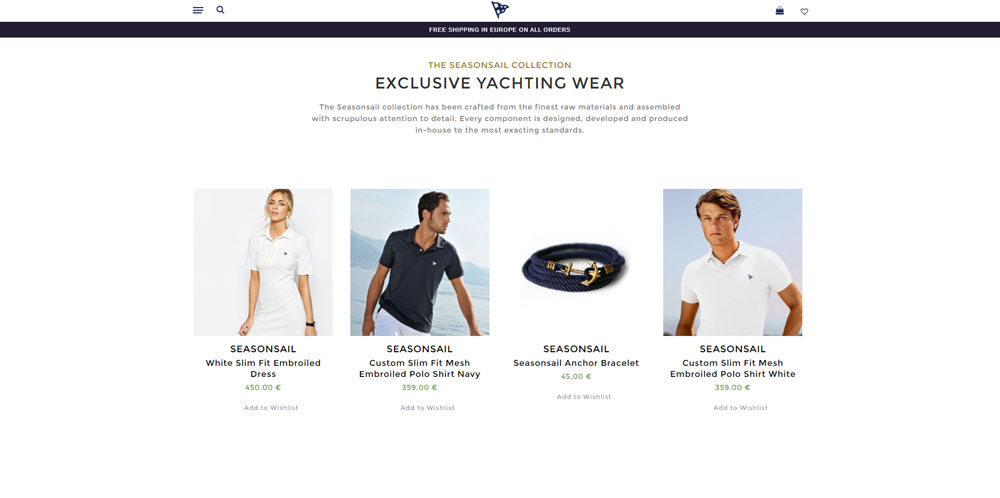Click SEASONSAIL brand above the bracelet

576,349
